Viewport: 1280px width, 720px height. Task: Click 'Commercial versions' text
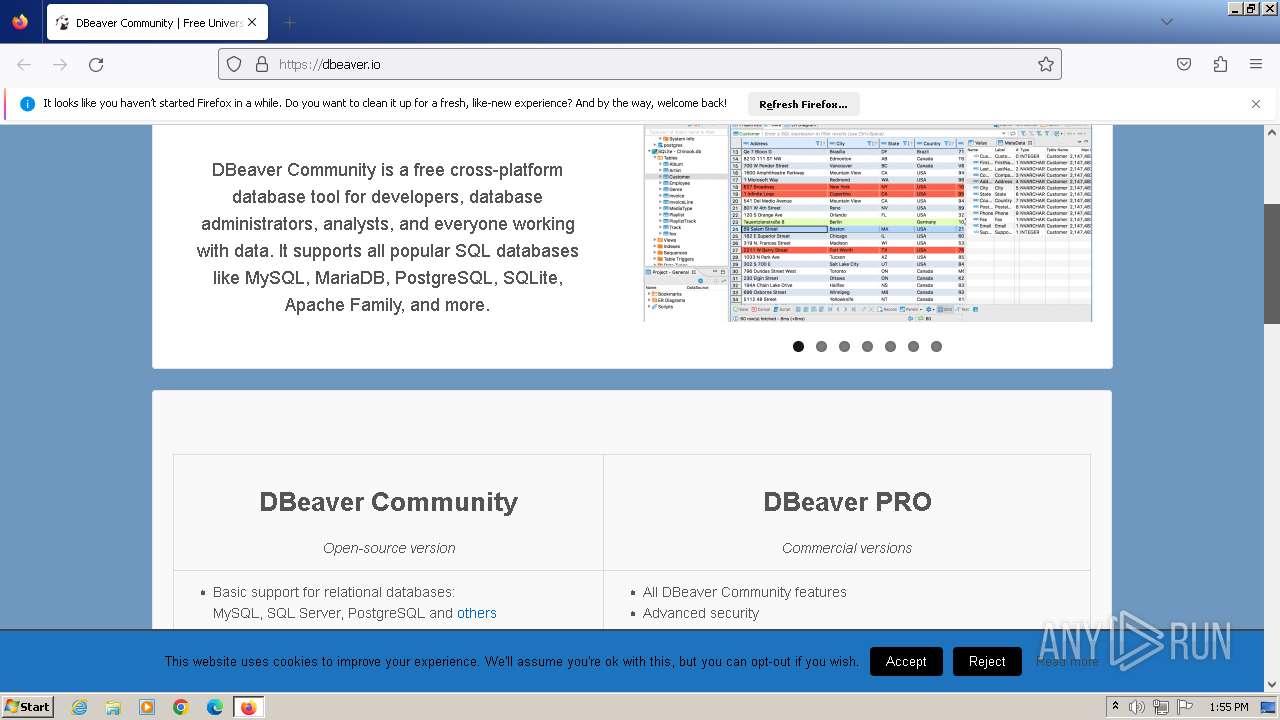847,548
